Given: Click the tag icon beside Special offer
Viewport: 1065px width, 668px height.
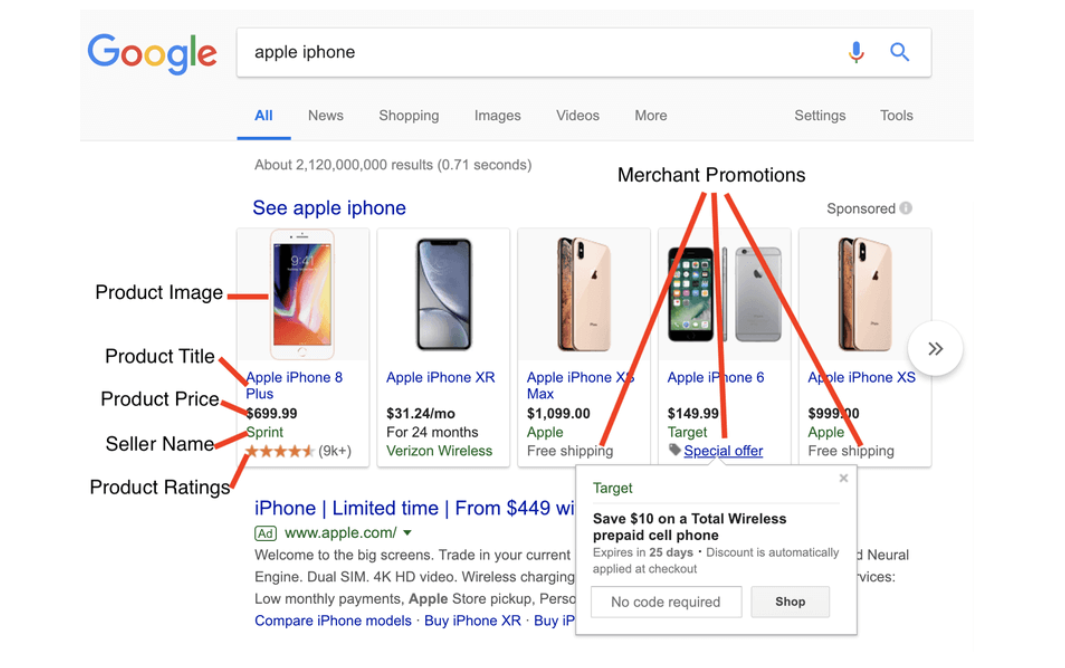Looking at the screenshot, I should click(x=675, y=451).
